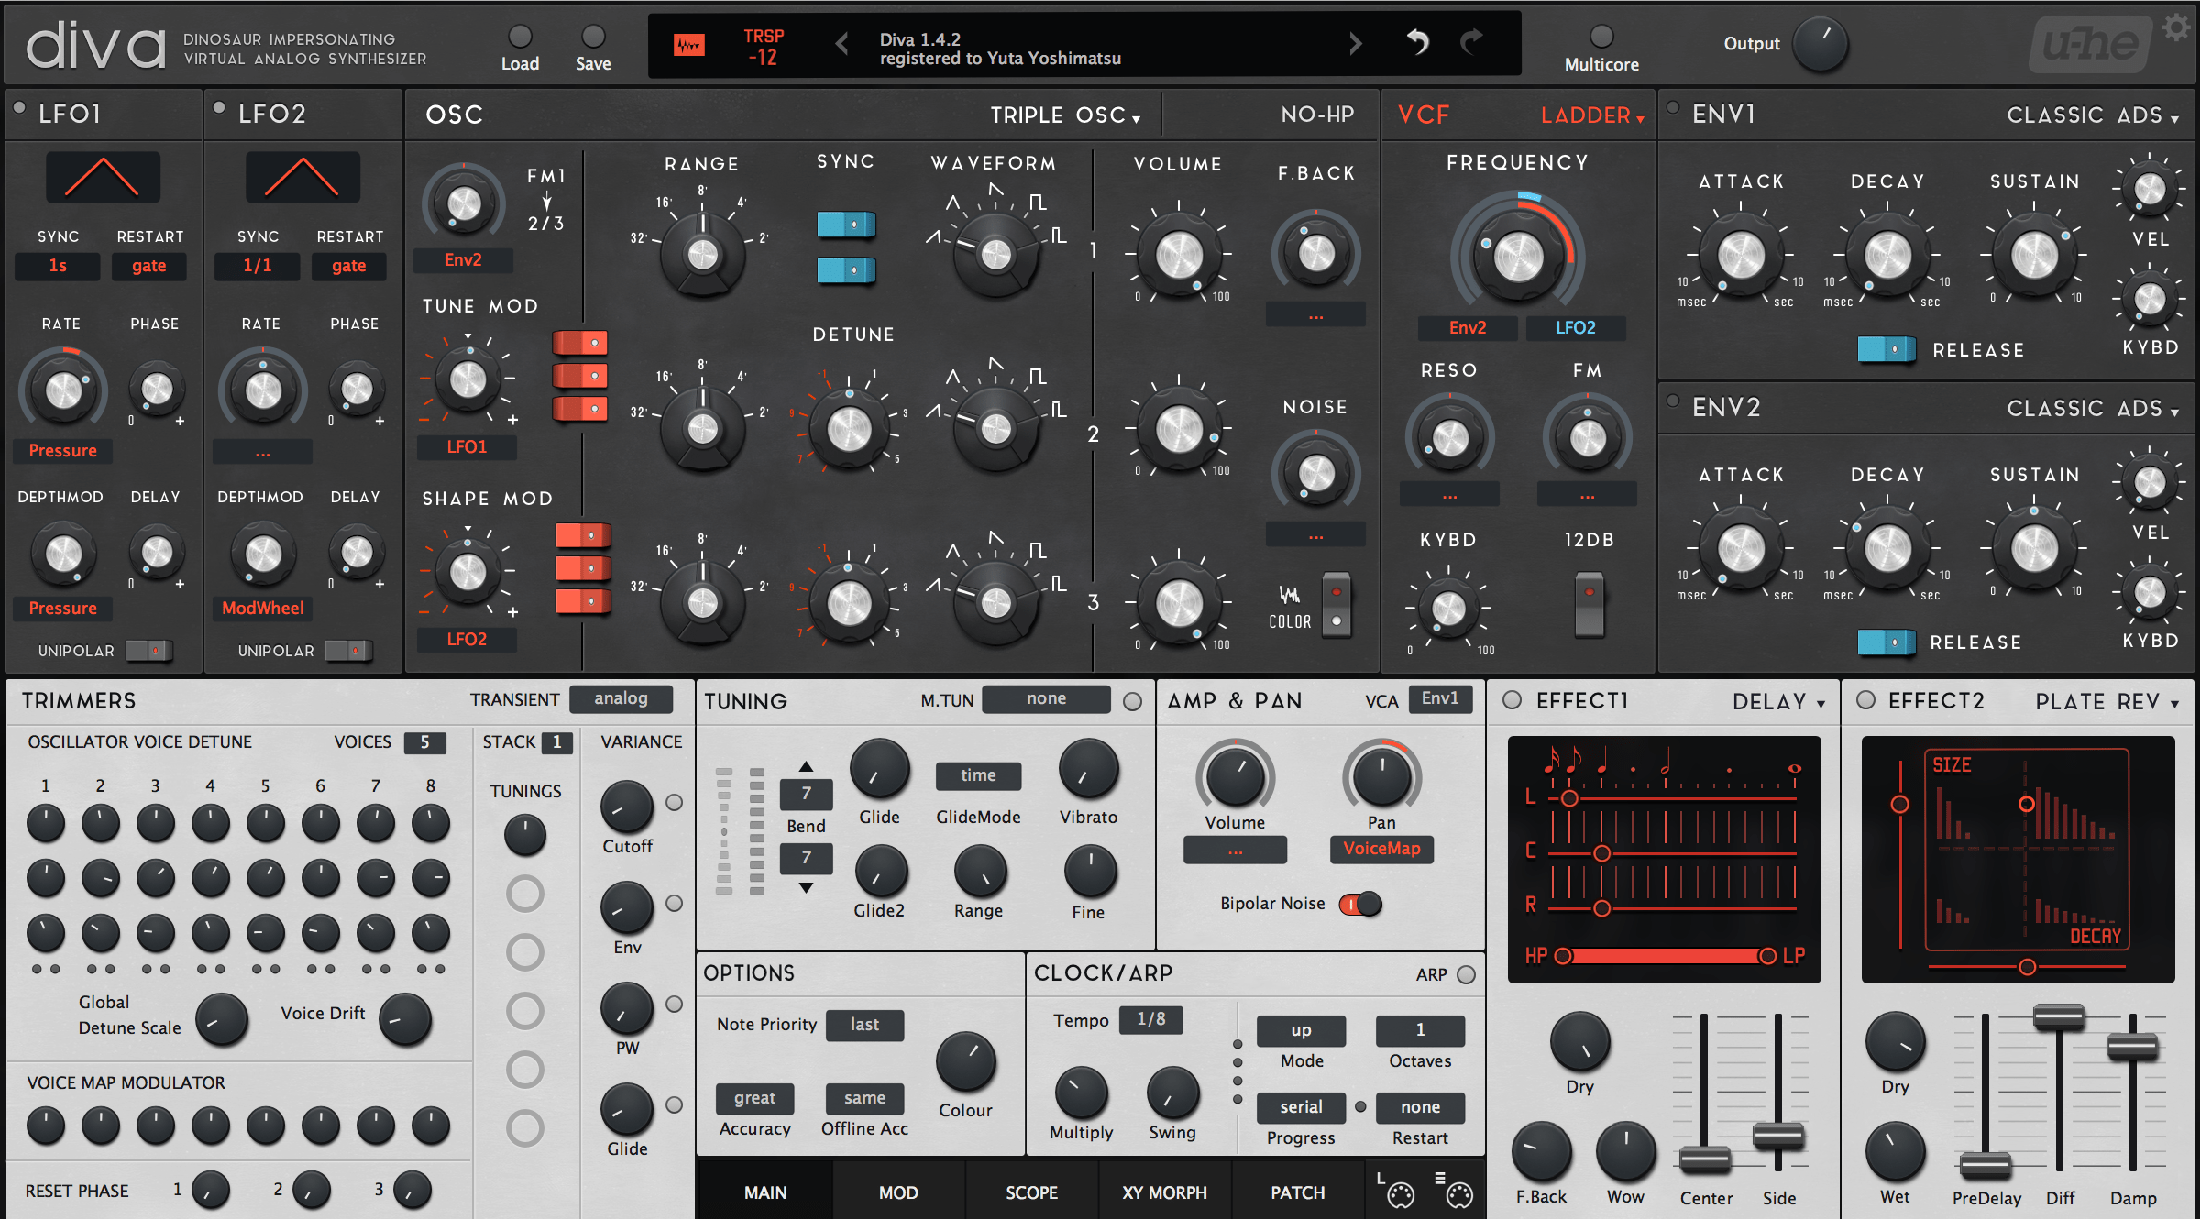
Task: Enable the ARP radio button
Action: point(1466,975)
